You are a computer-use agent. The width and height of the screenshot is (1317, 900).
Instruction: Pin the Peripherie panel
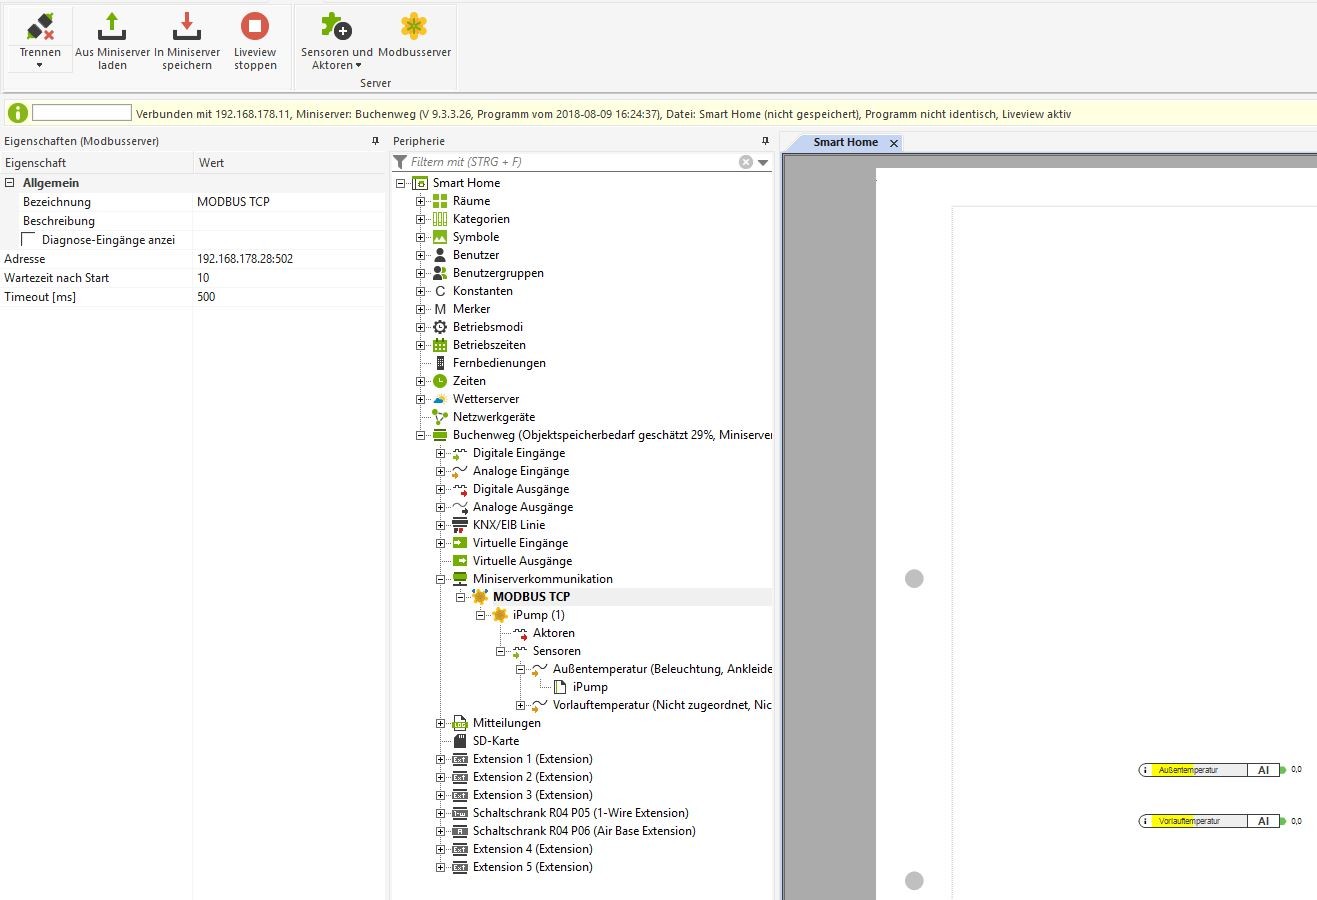pyautogui.click(x=765, y=141)
